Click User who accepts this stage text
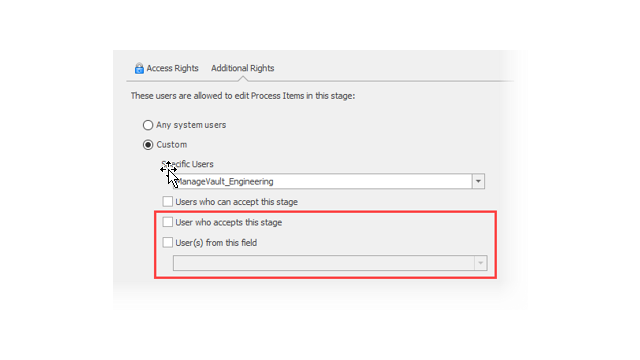 tap(229, 222)
